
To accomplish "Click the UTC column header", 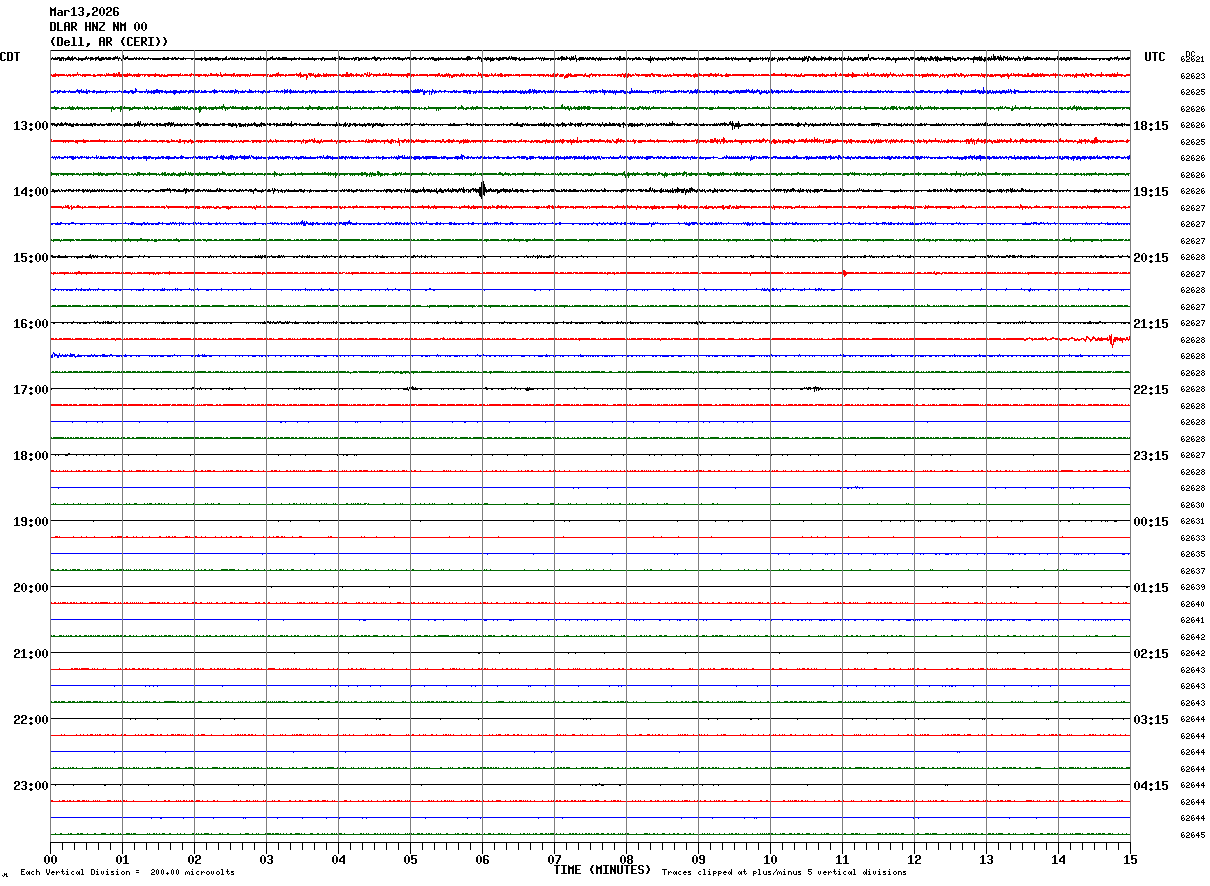I will point(1155,57).
